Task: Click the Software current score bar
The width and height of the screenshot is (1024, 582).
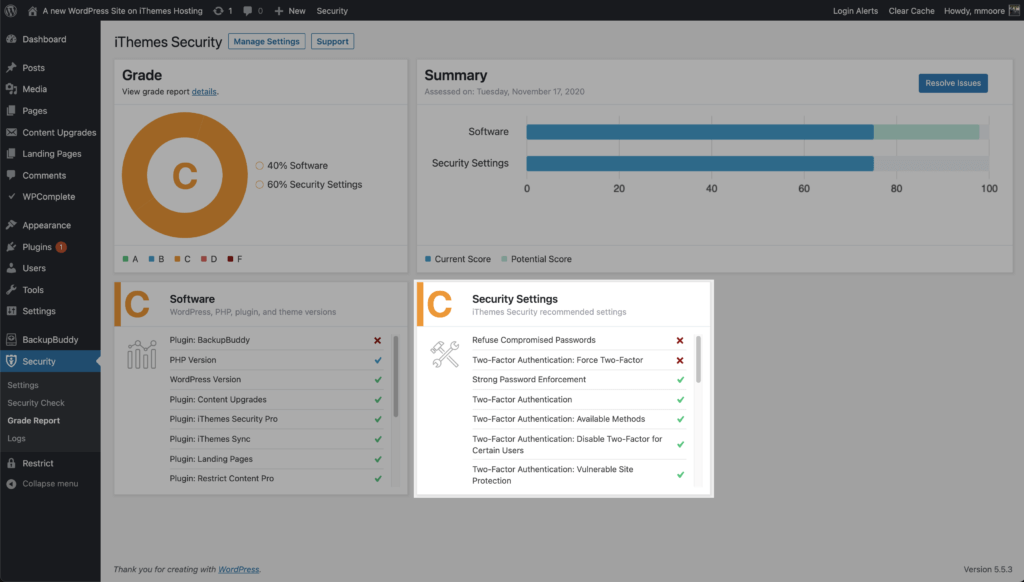Action: (x=700, y=132)
